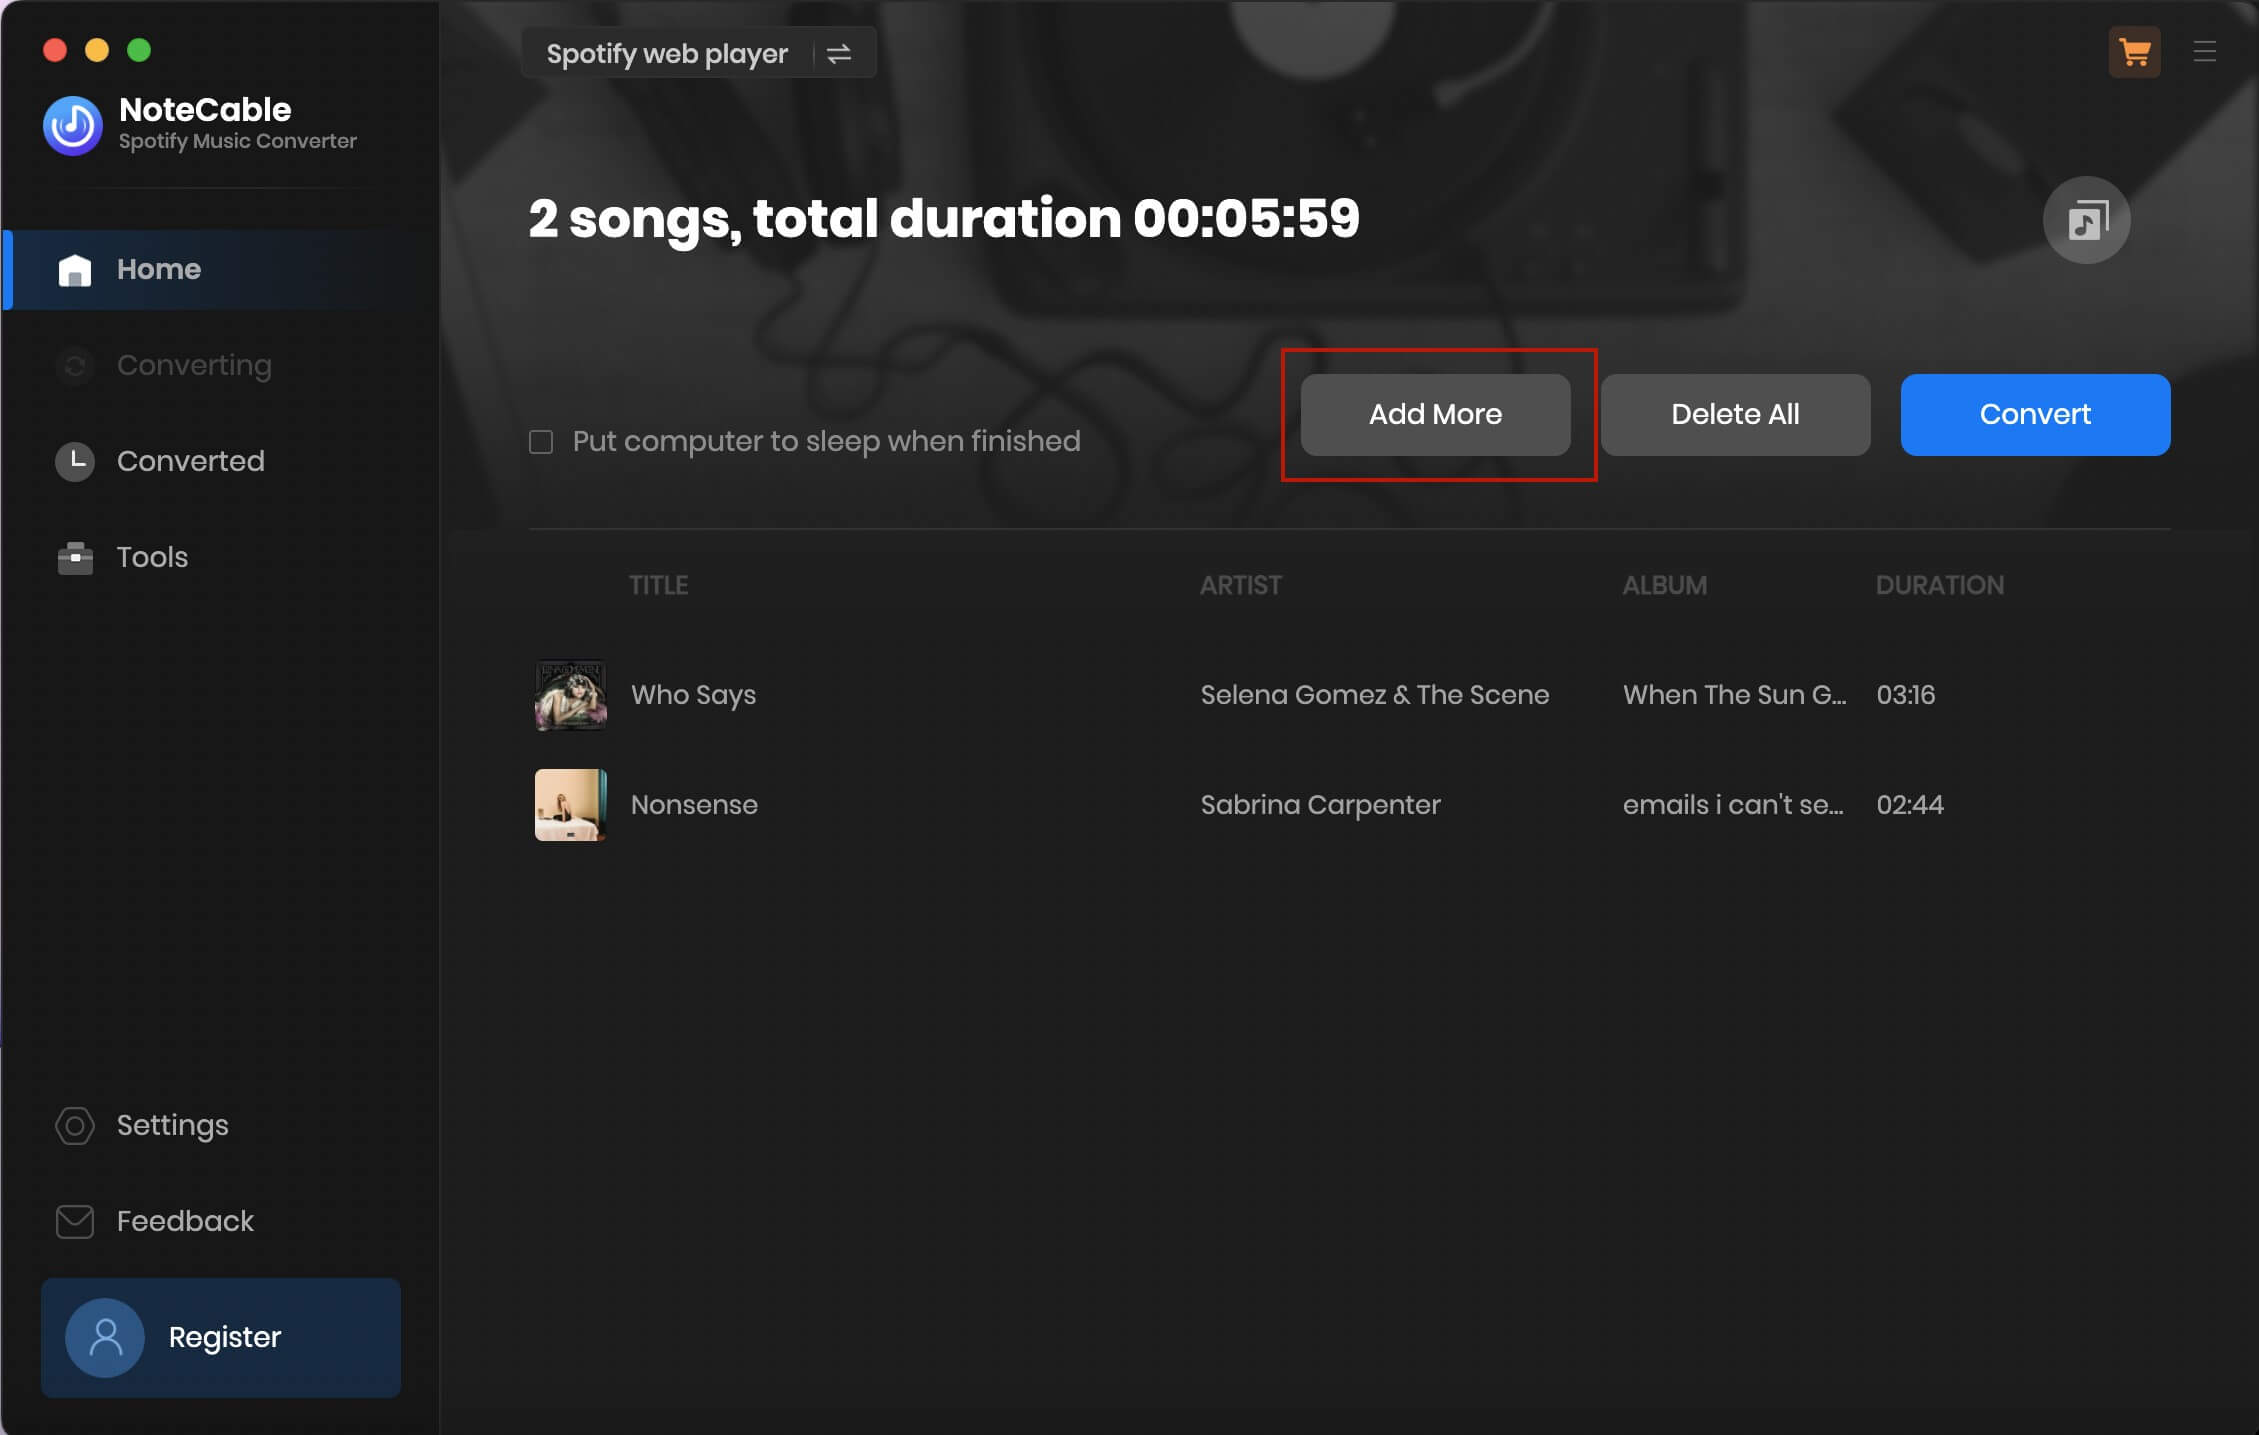2259x1435 pixels.
Task: Click the ALBUM column header
Action: (1664, 585)
